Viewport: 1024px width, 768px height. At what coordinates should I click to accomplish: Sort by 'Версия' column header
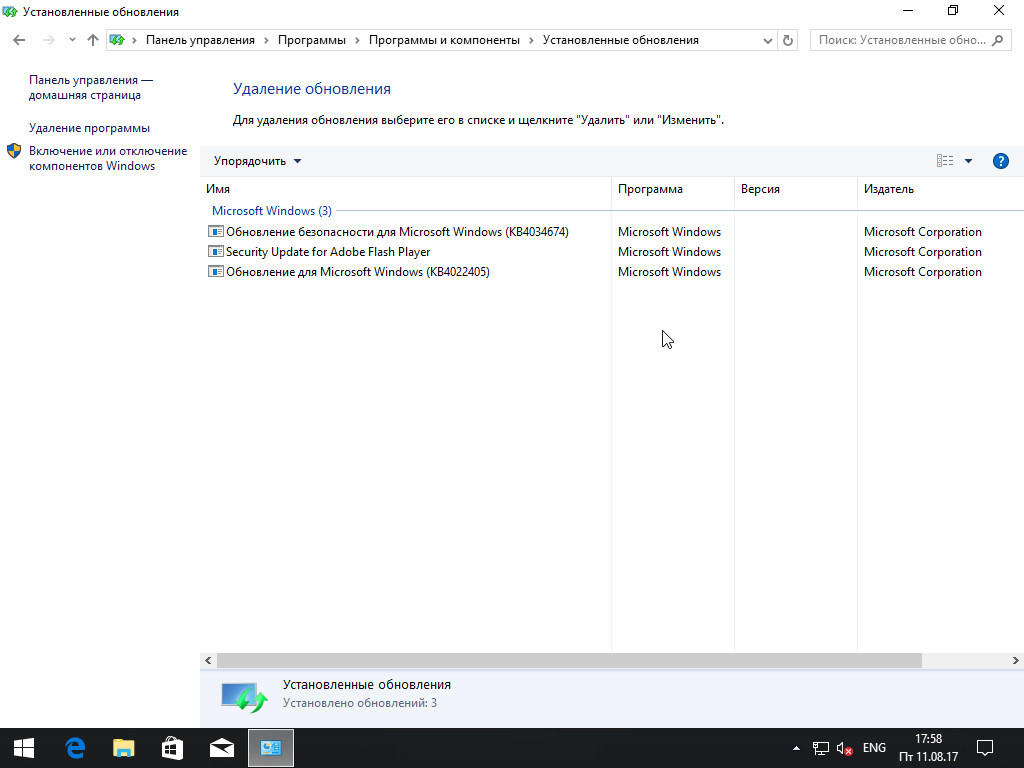(795, 189)
